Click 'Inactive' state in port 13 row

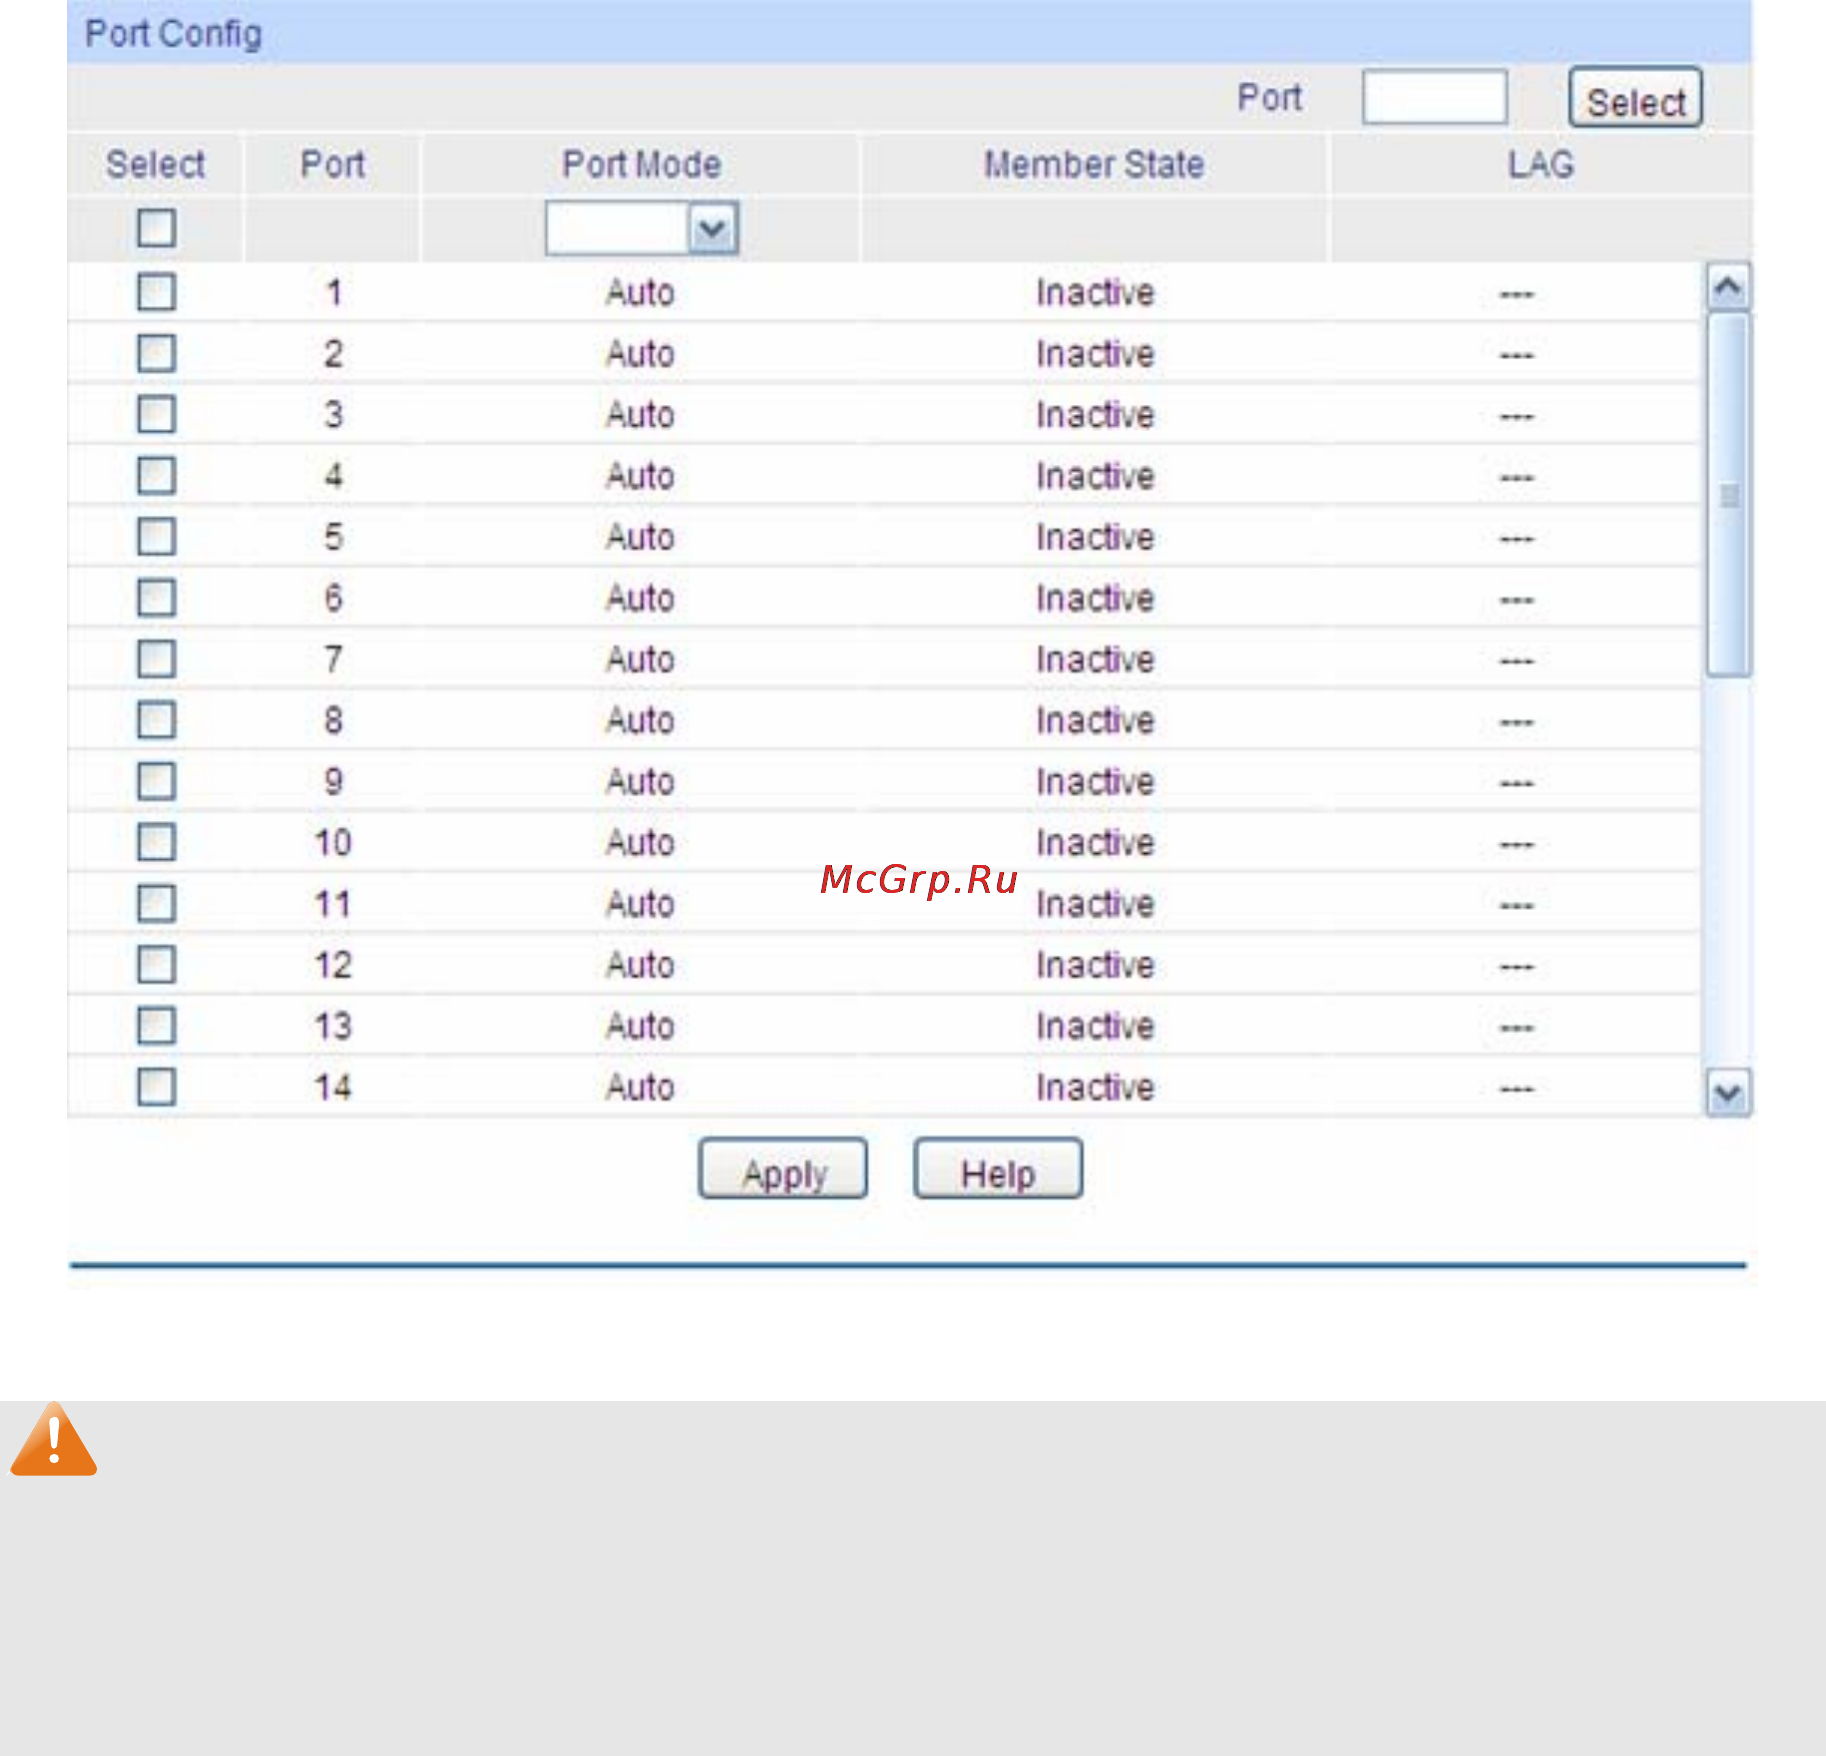click(1095, 1026)
